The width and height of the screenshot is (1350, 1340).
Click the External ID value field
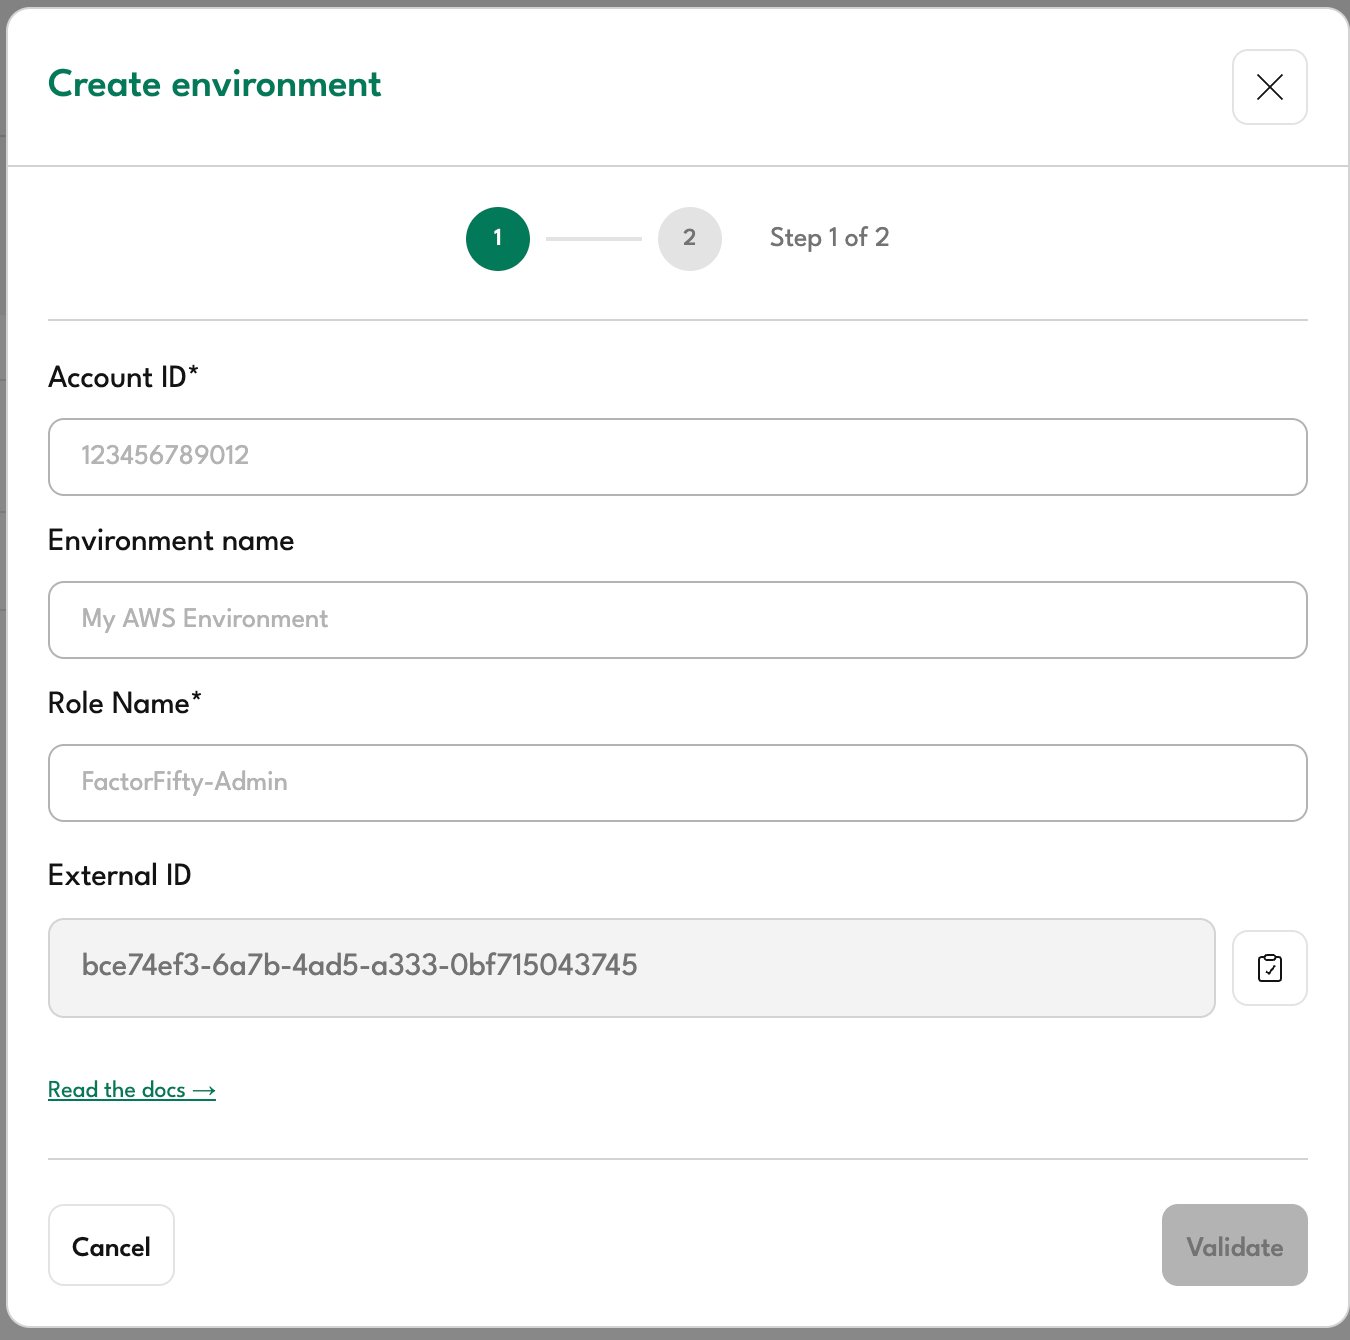[631, 968]
